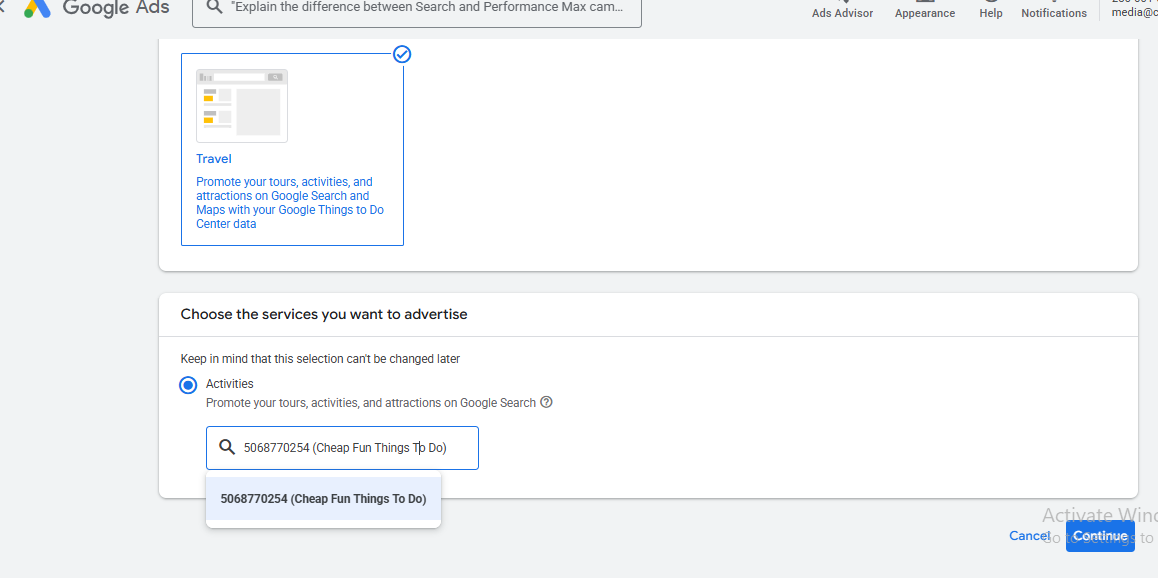Viewport: 1158px width, 578px height.
Task: Click the Travel card heading text
Action: [213, 159]
